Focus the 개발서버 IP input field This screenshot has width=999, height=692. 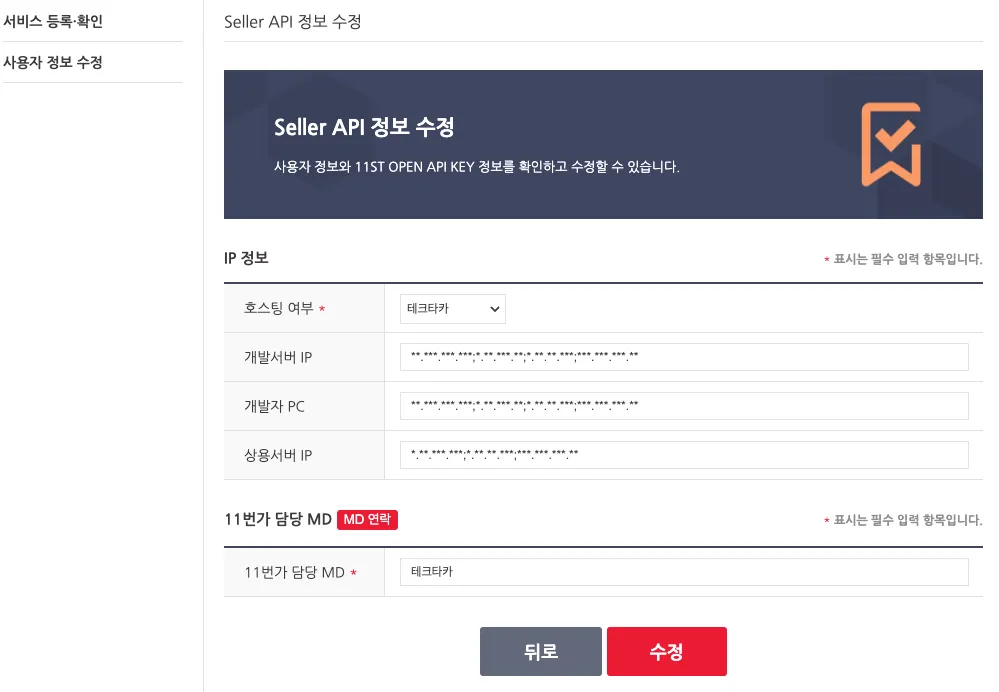click(683, 357)
